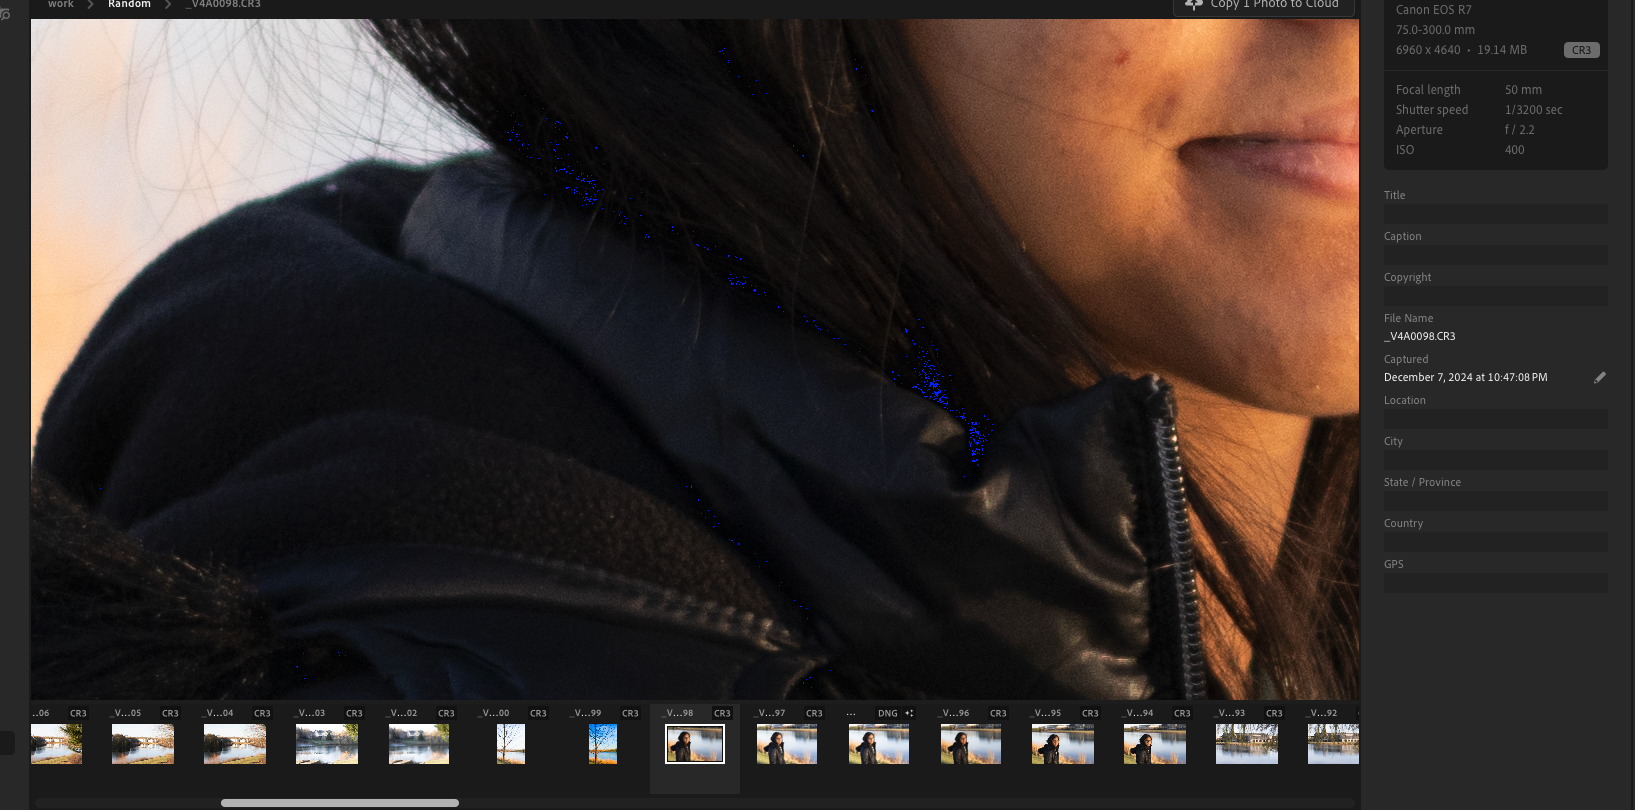The width and height of the screenshot is (1635, 810).
Task: Click the cloud icon on Copy Photo to Cloud
Action: click(x=1193, y=5)
